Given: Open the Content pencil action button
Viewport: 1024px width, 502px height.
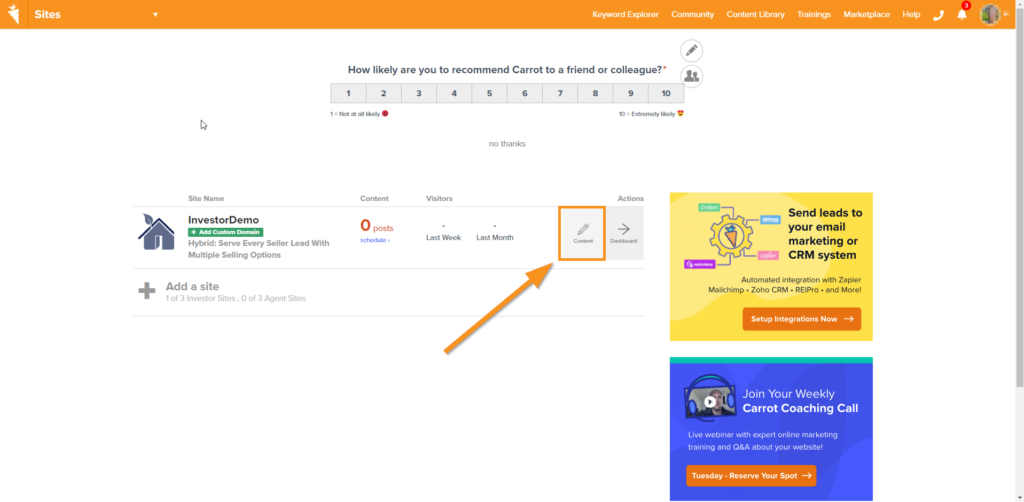Looking at the screenshot, I should tap(582, 233).
